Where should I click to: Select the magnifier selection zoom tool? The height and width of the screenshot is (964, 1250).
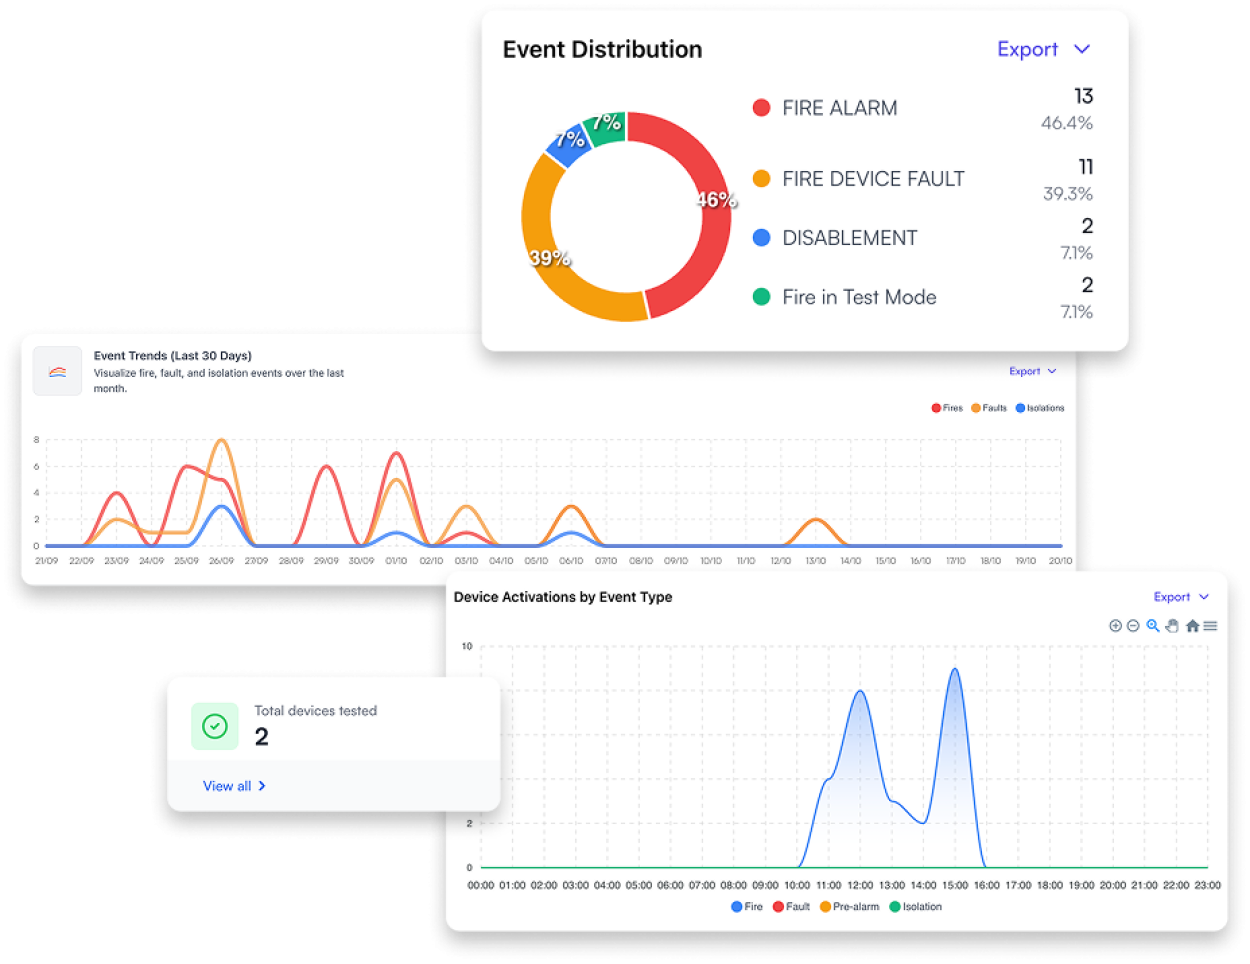(x=1153, y=626)
